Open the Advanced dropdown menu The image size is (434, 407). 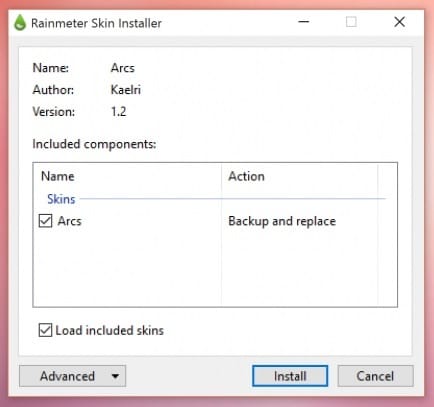tap(72, 376)
